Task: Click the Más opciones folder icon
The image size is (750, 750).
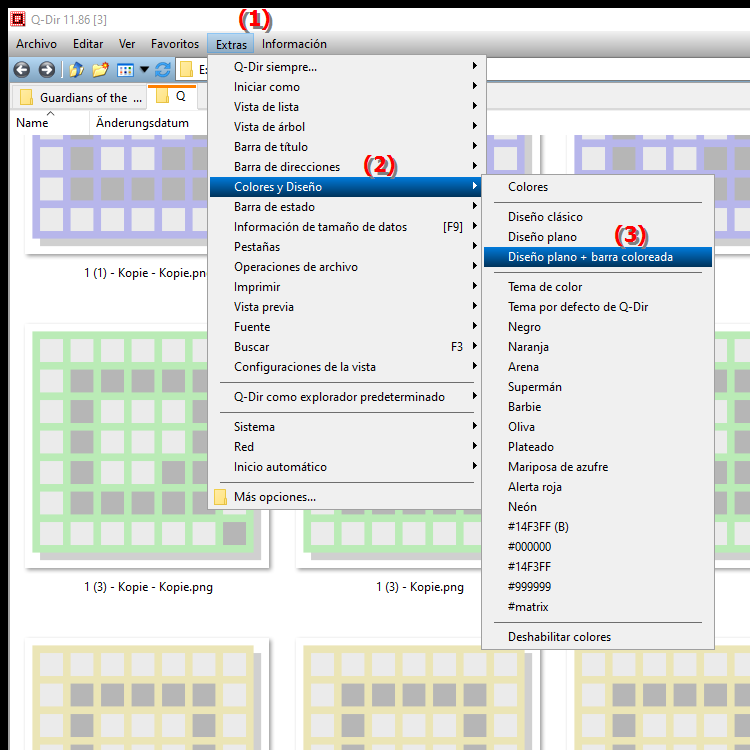Action: (220, 497)
